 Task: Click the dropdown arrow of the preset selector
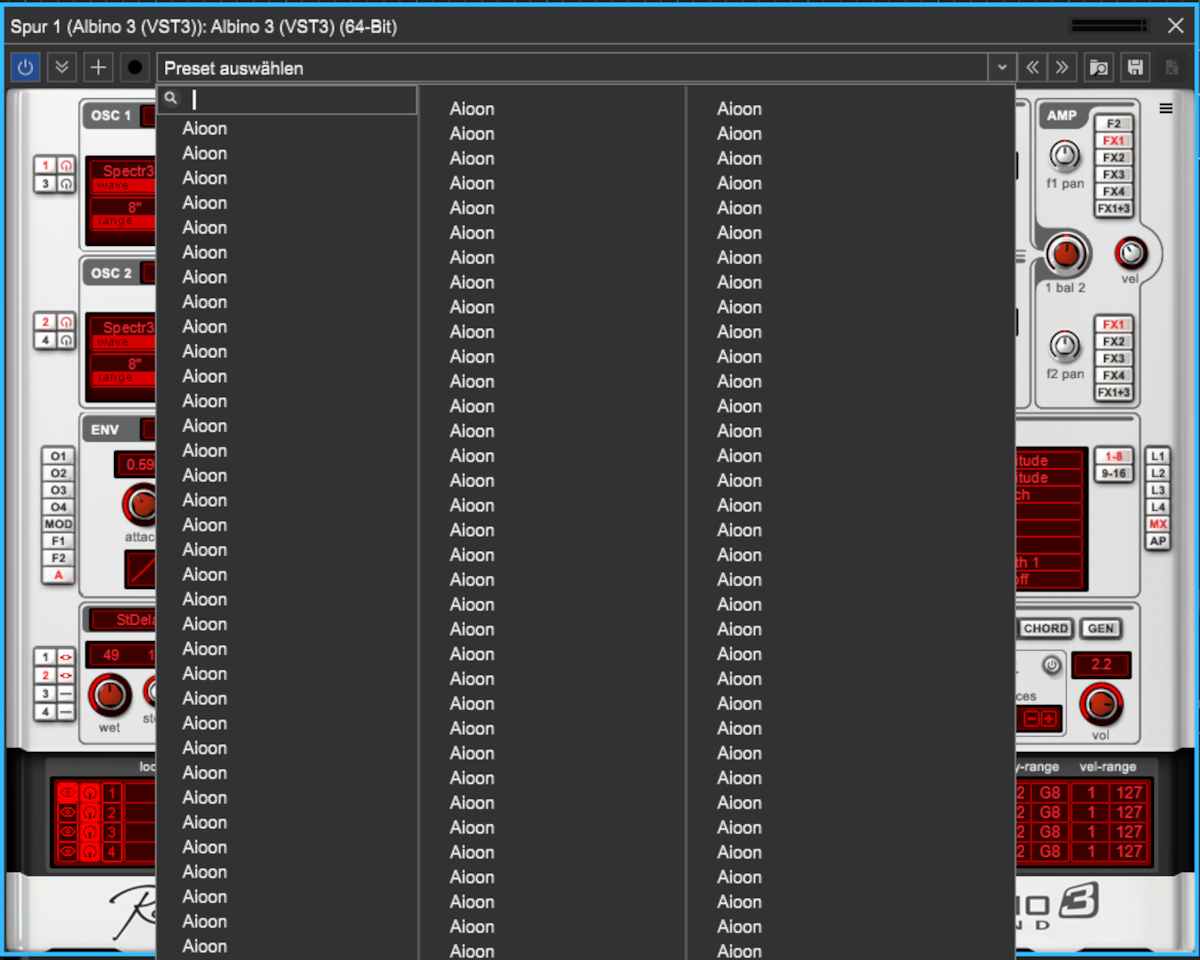(x=1002, y=68)
